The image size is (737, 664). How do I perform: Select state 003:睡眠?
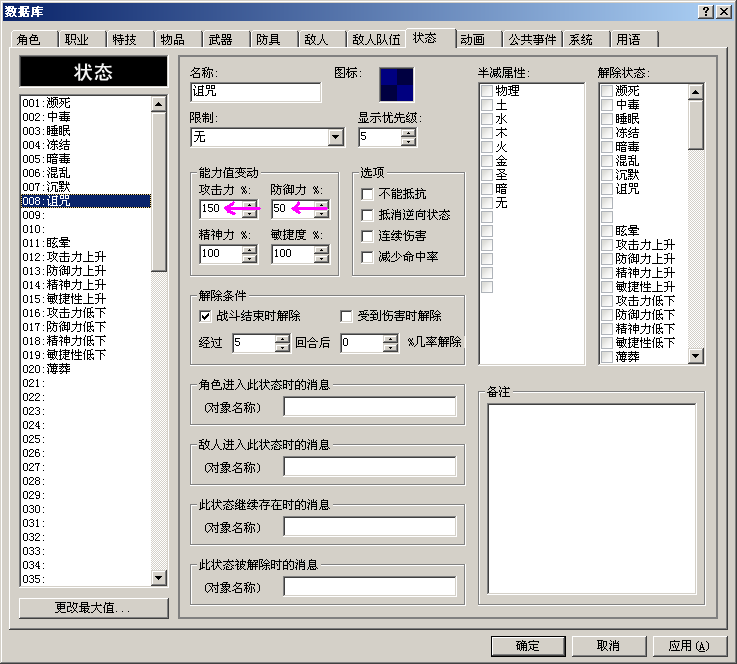(86, 131)
